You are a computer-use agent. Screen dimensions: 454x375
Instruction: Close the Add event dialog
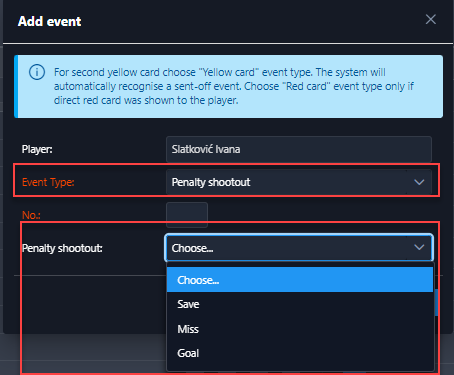pyautogui.click(x=431, y=19)
